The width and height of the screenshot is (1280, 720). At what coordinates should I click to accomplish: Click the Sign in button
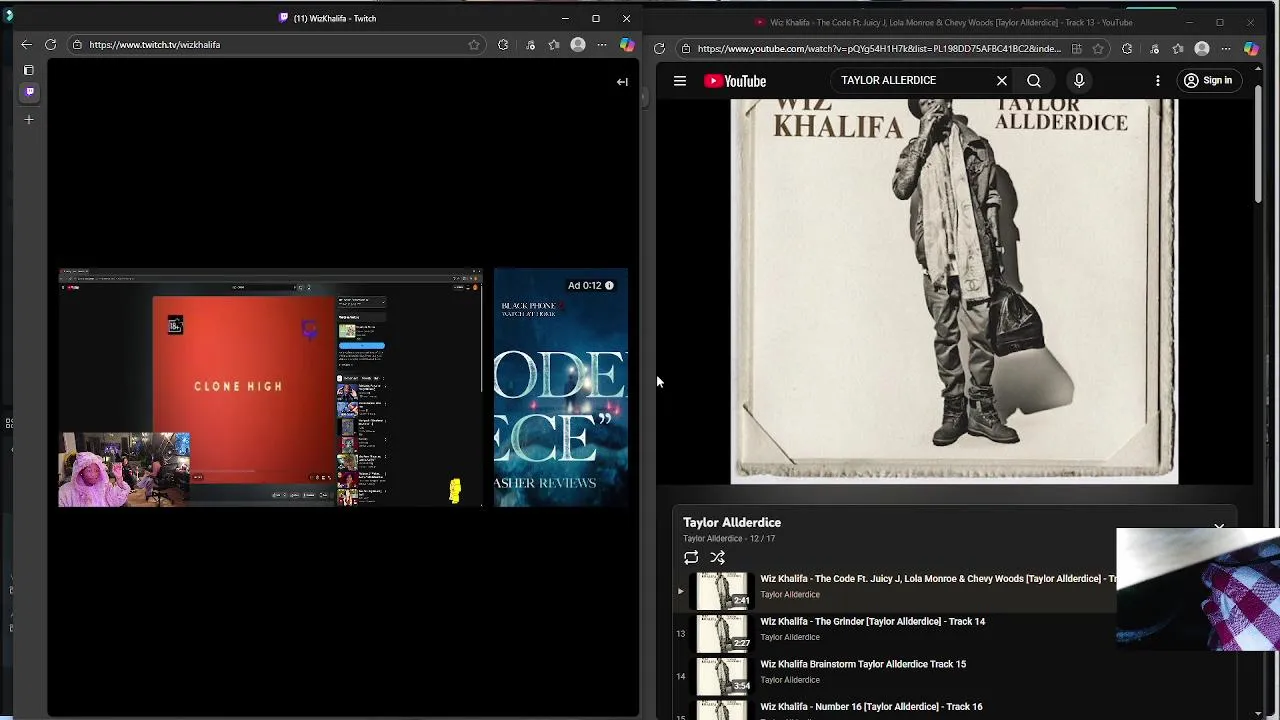[x=1207, y=80]
